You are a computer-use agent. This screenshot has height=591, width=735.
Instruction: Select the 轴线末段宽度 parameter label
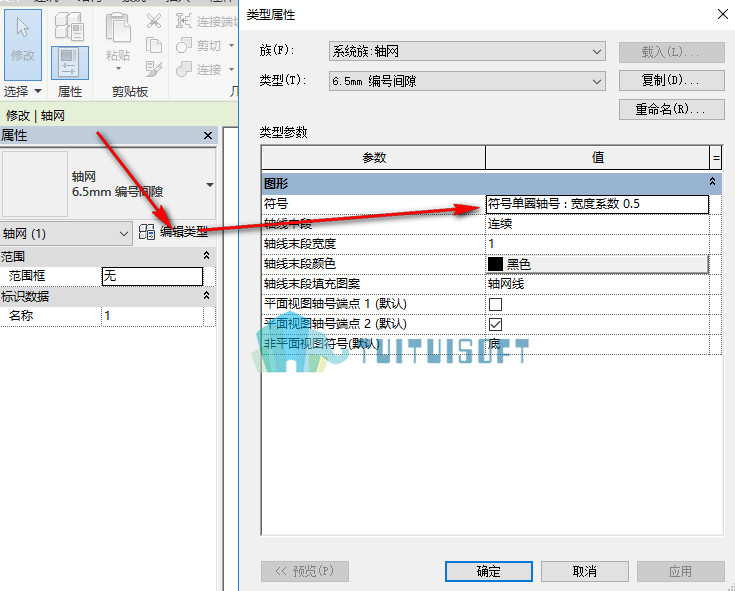[x=300, y=244]
